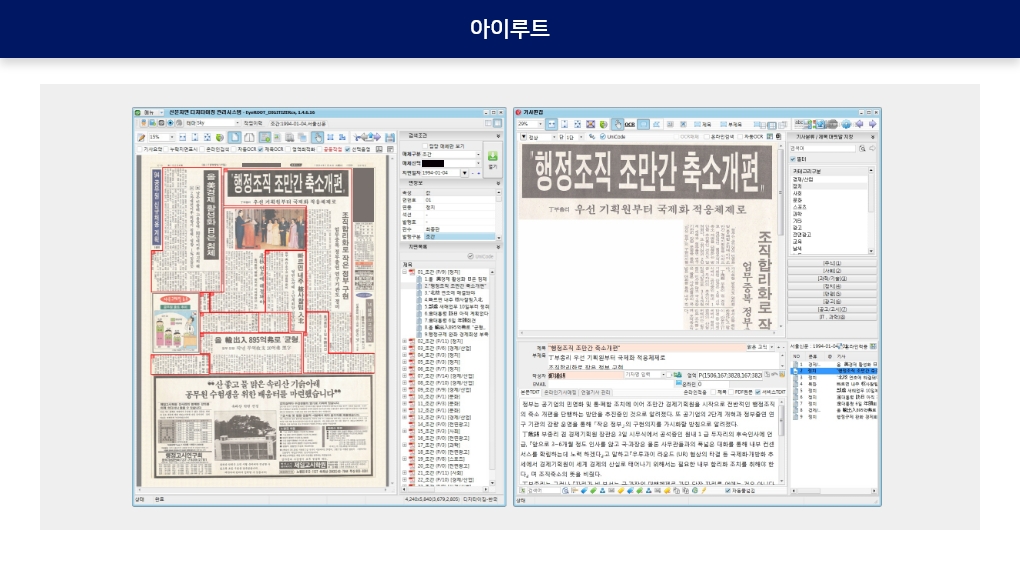Screen dimensions: 1020x564
Task: Open the 본문TXT tab
Action: 530,392
